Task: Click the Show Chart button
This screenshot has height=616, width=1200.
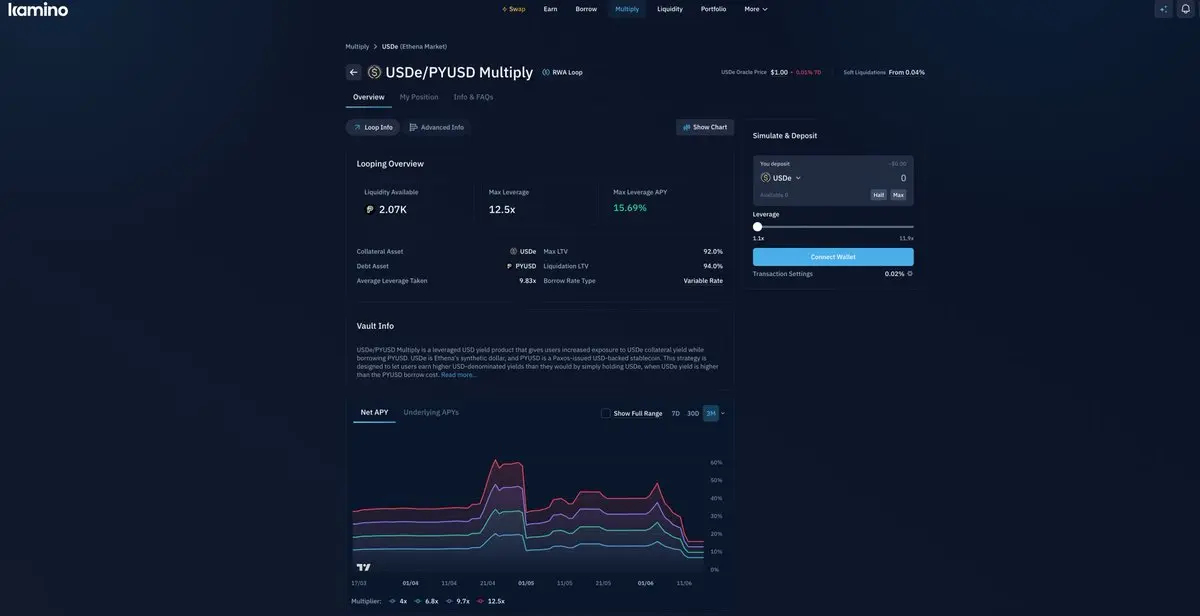Action: point(705,127)
